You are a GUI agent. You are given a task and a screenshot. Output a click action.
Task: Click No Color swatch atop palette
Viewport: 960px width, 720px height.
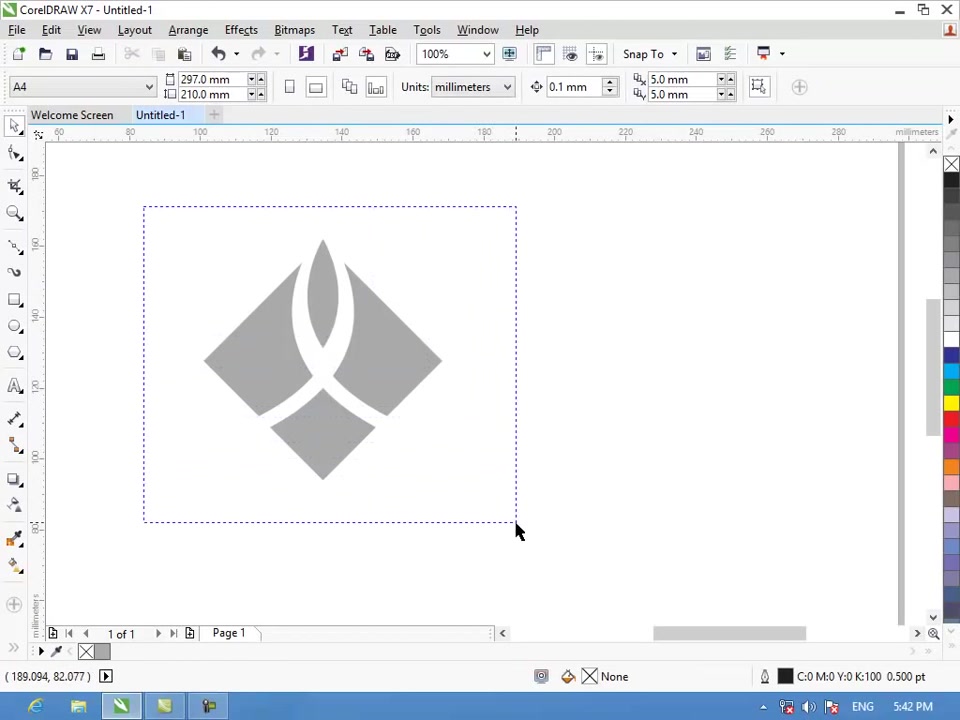(x=951, y=164)
